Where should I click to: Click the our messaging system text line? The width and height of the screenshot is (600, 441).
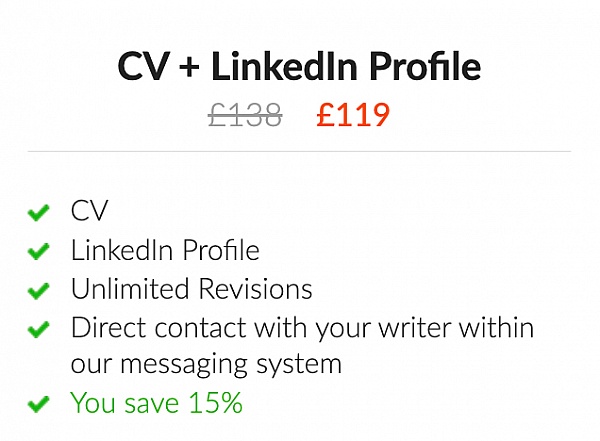(x=206, y=364)
